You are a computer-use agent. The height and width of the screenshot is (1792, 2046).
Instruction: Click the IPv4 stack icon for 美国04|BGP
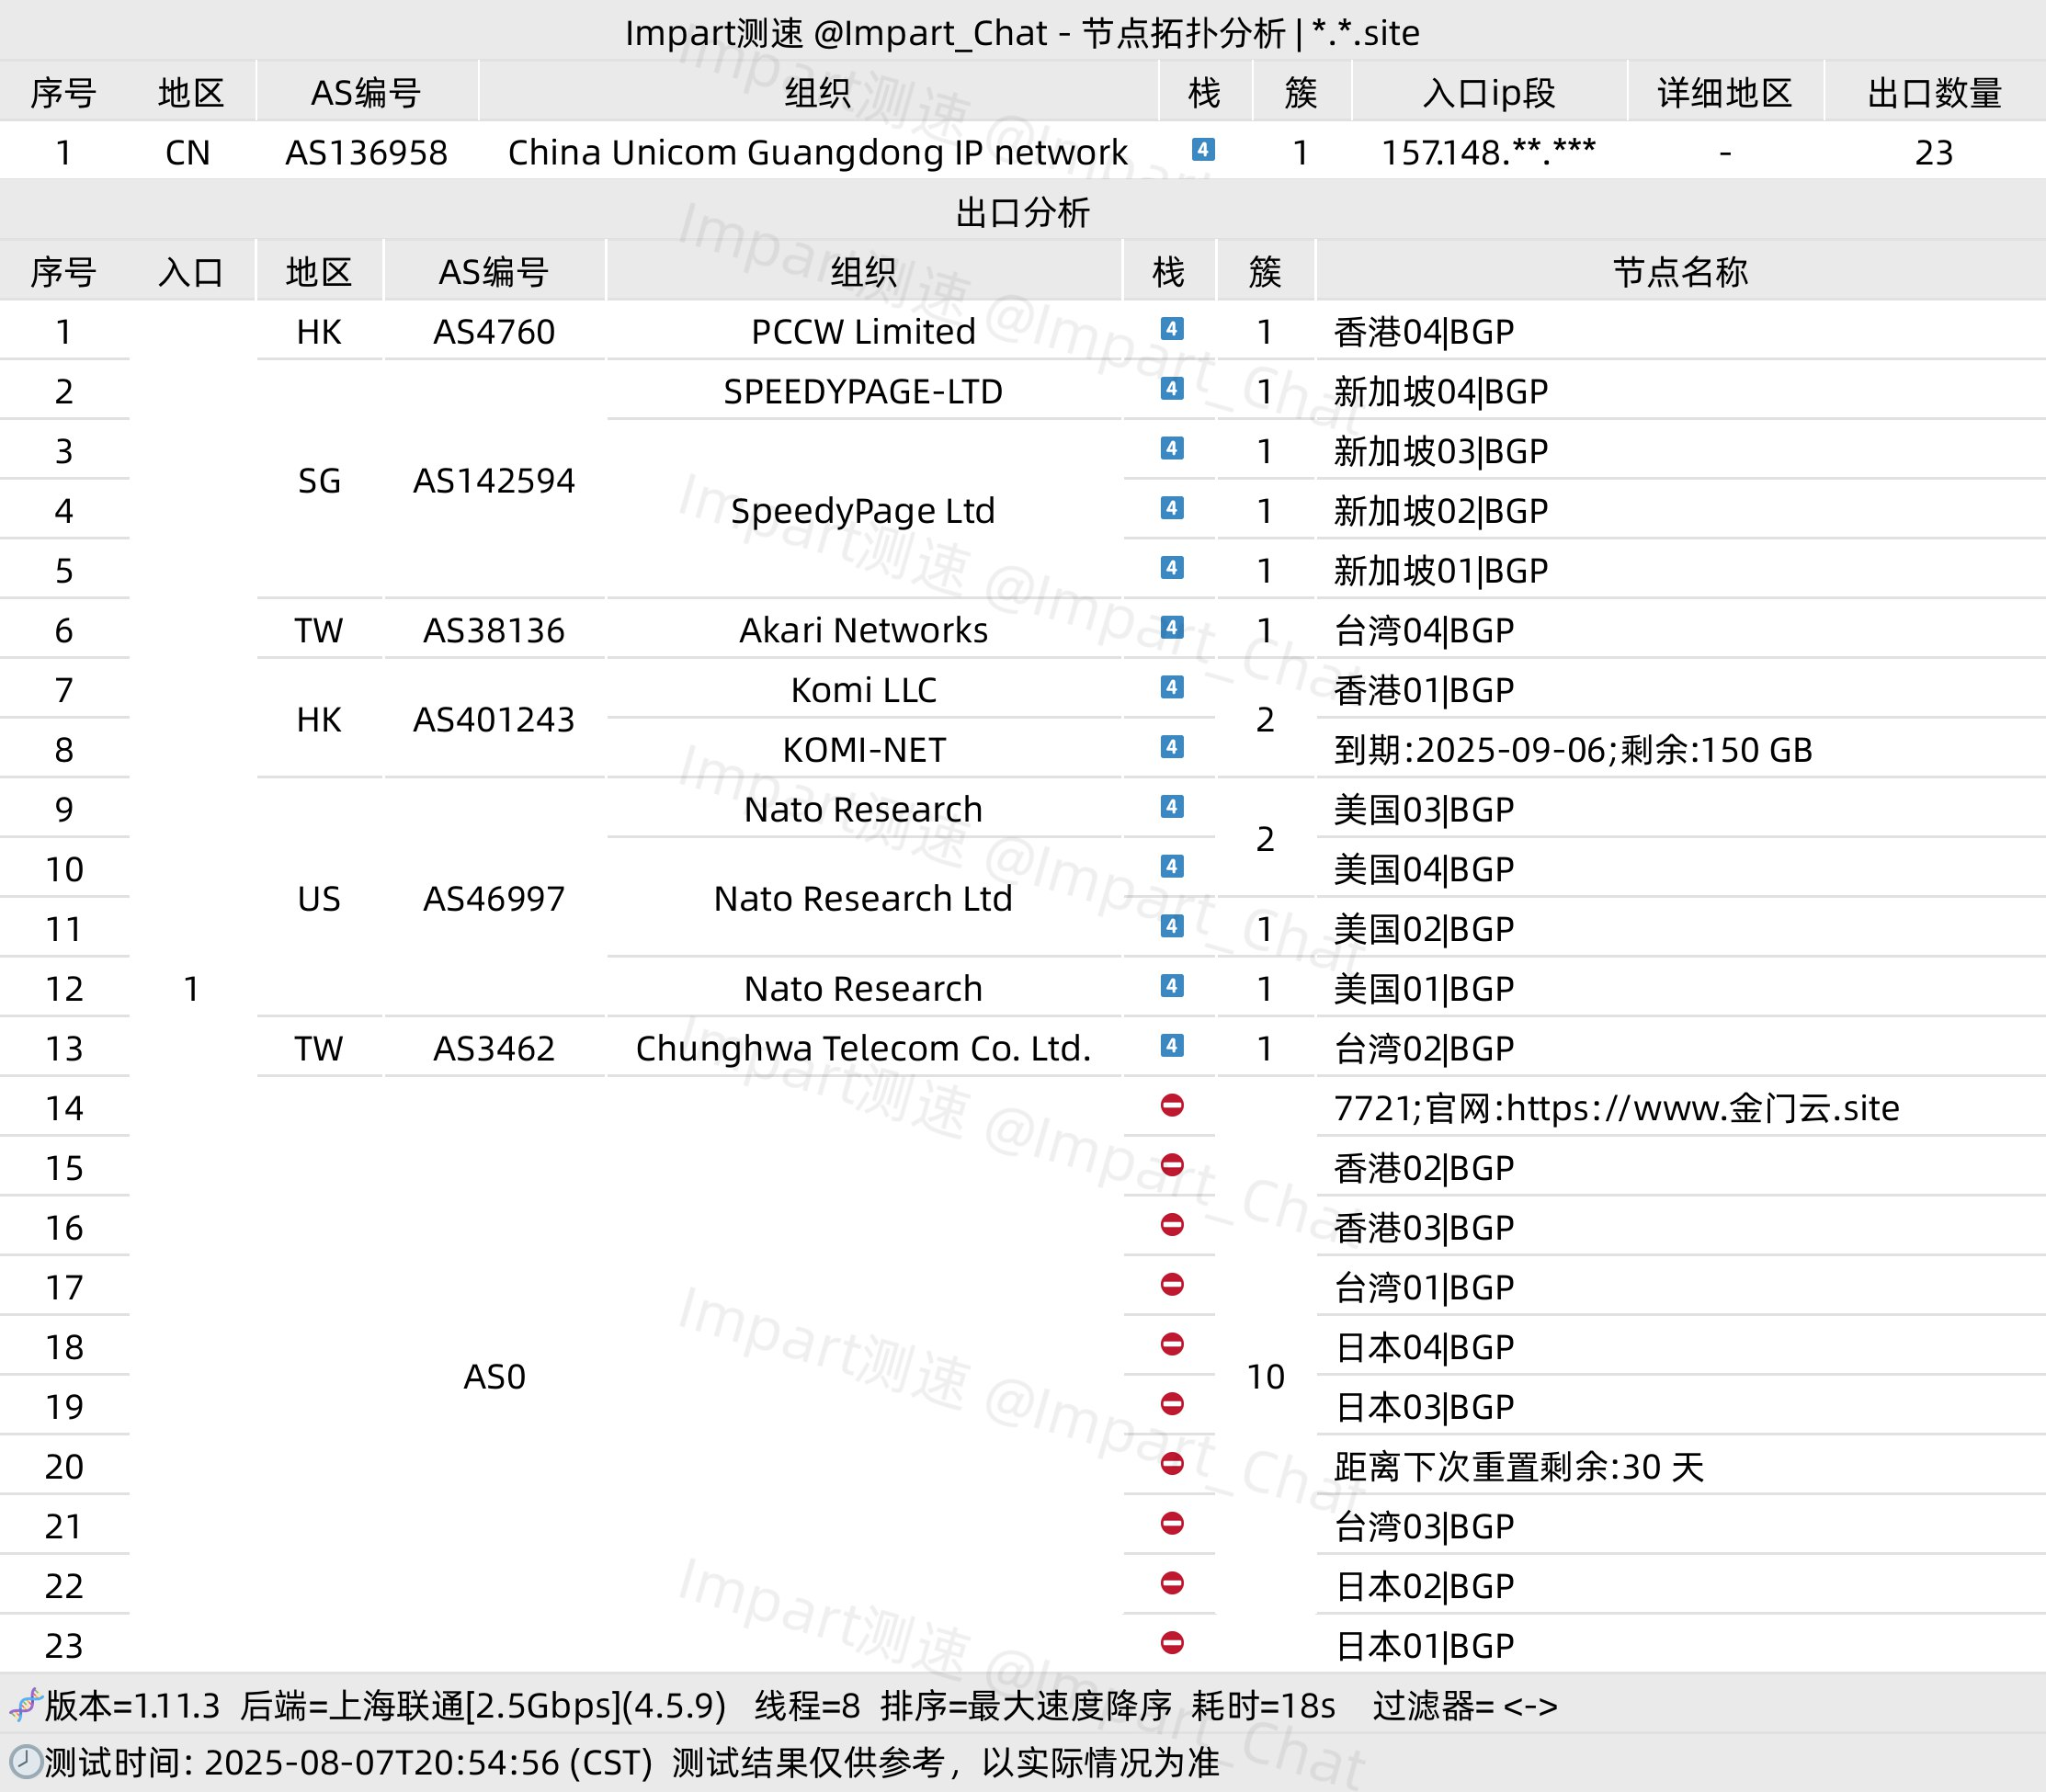click(x=1172, y=867)
